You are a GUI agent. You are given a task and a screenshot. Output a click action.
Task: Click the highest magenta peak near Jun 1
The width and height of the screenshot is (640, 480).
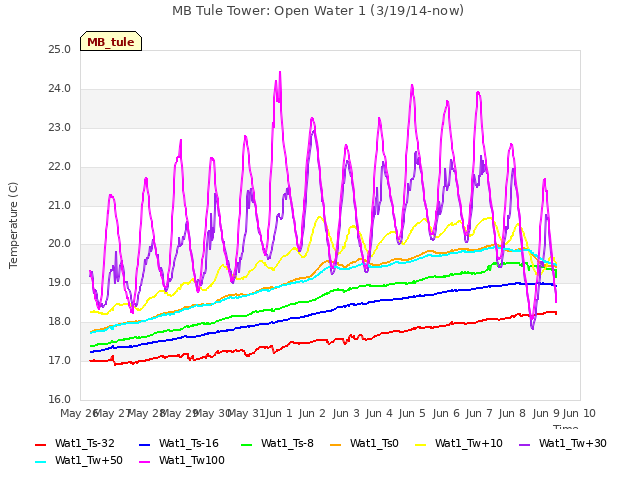pyautogui.click(x=280, y=73)
